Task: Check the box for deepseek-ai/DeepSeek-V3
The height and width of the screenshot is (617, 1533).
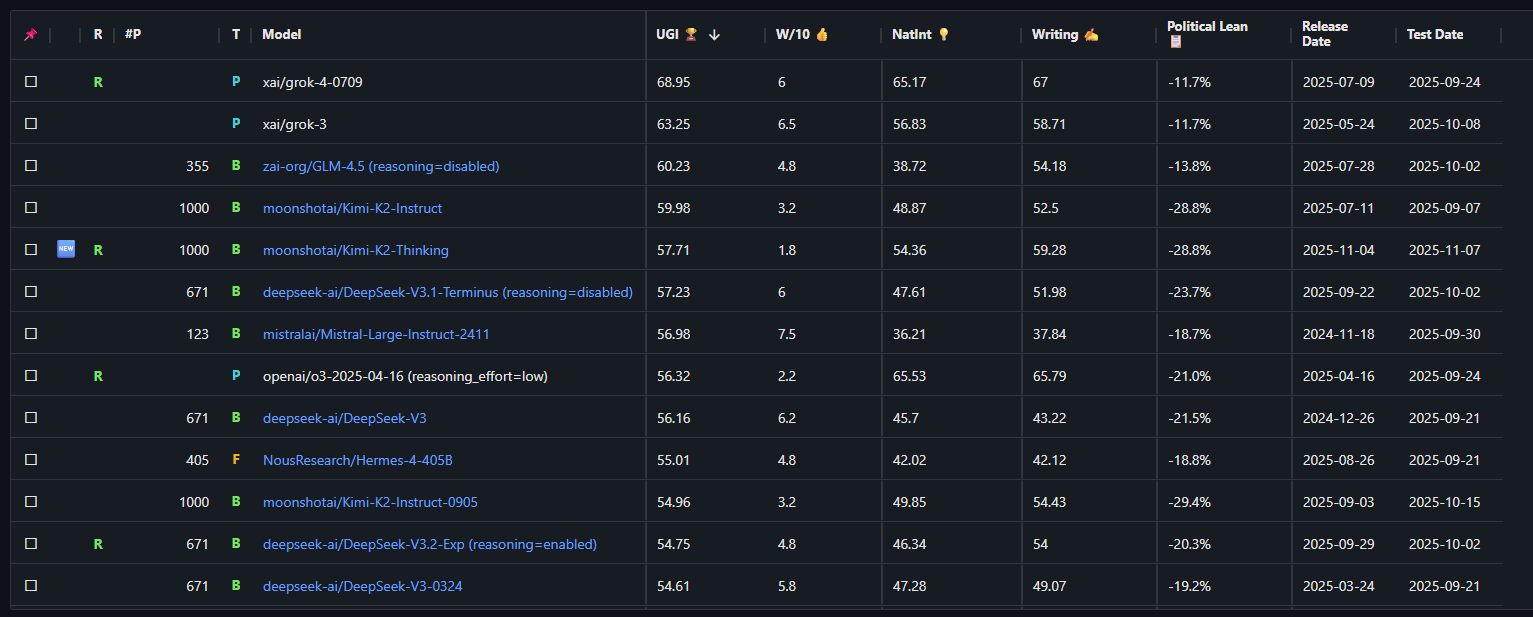Action: (x=31, y=418)
